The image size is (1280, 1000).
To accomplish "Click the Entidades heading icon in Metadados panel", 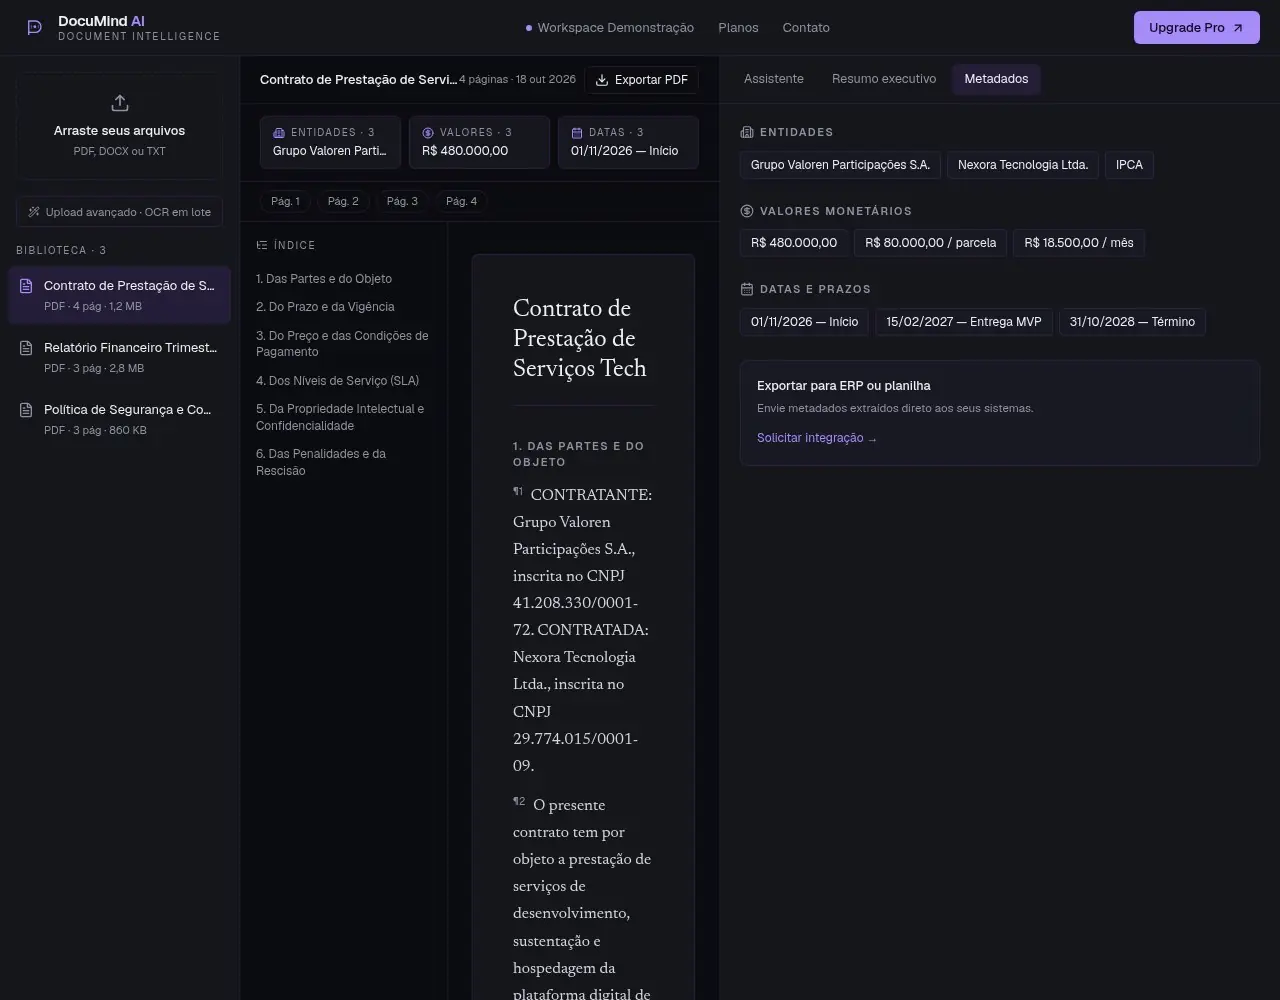I will coord(746,132).
